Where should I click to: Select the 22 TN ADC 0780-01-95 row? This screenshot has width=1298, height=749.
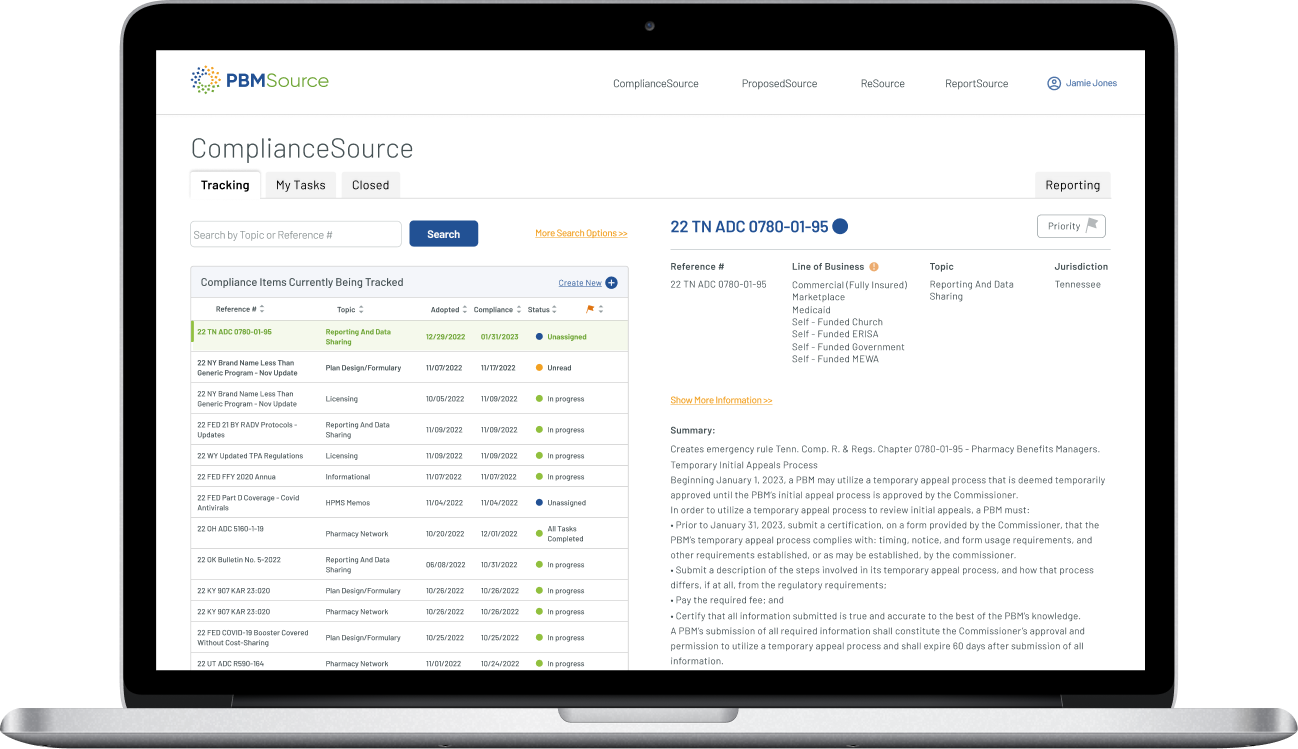(410, 337)
